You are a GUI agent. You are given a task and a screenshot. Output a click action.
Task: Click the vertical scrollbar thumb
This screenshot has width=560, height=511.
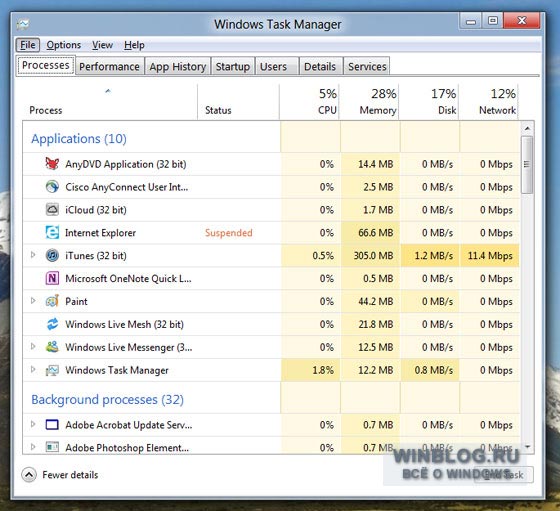[x=527, y=165]
